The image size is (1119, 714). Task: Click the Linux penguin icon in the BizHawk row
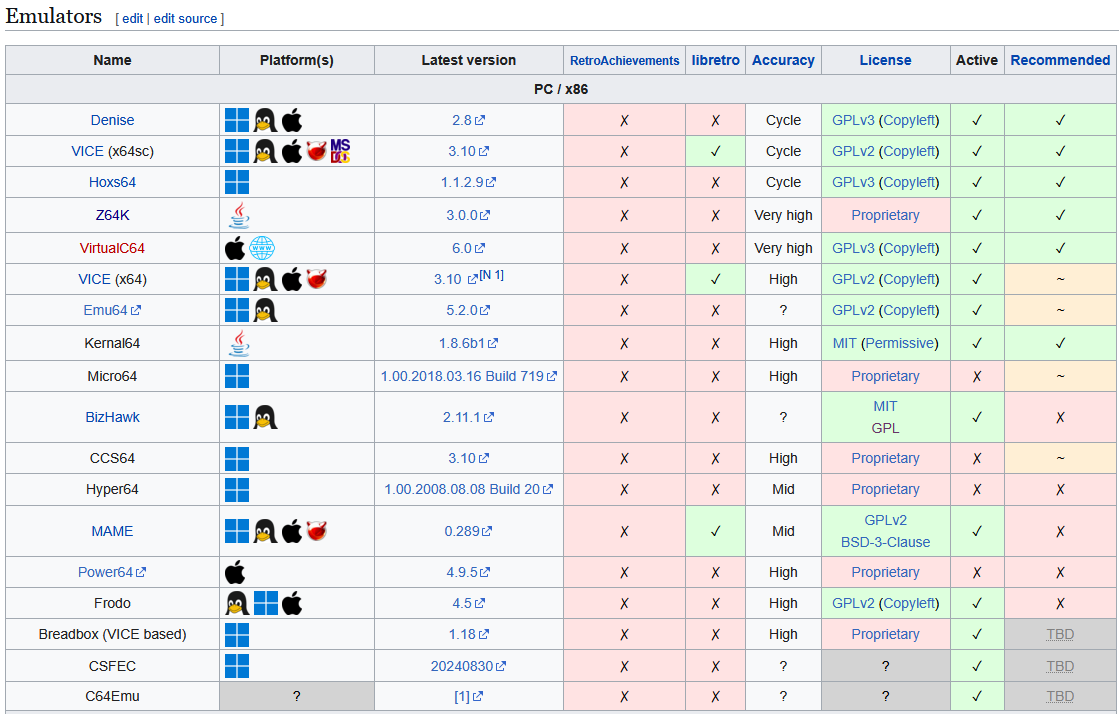[x=265, y=417]
